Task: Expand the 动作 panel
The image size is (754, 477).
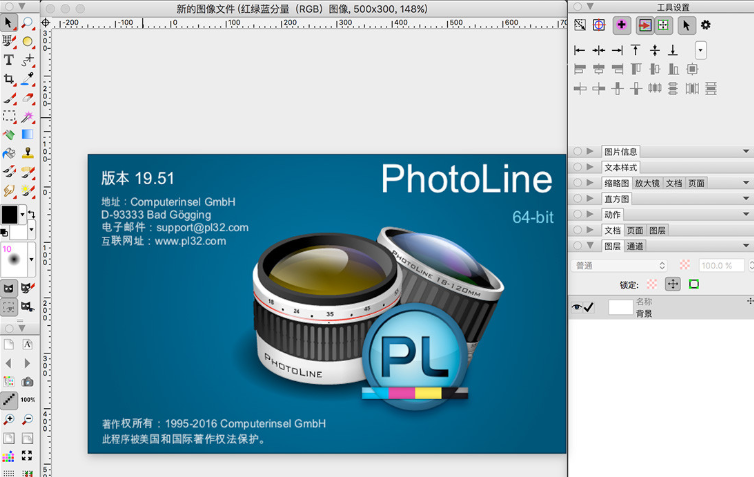Action: coord(590,214)
